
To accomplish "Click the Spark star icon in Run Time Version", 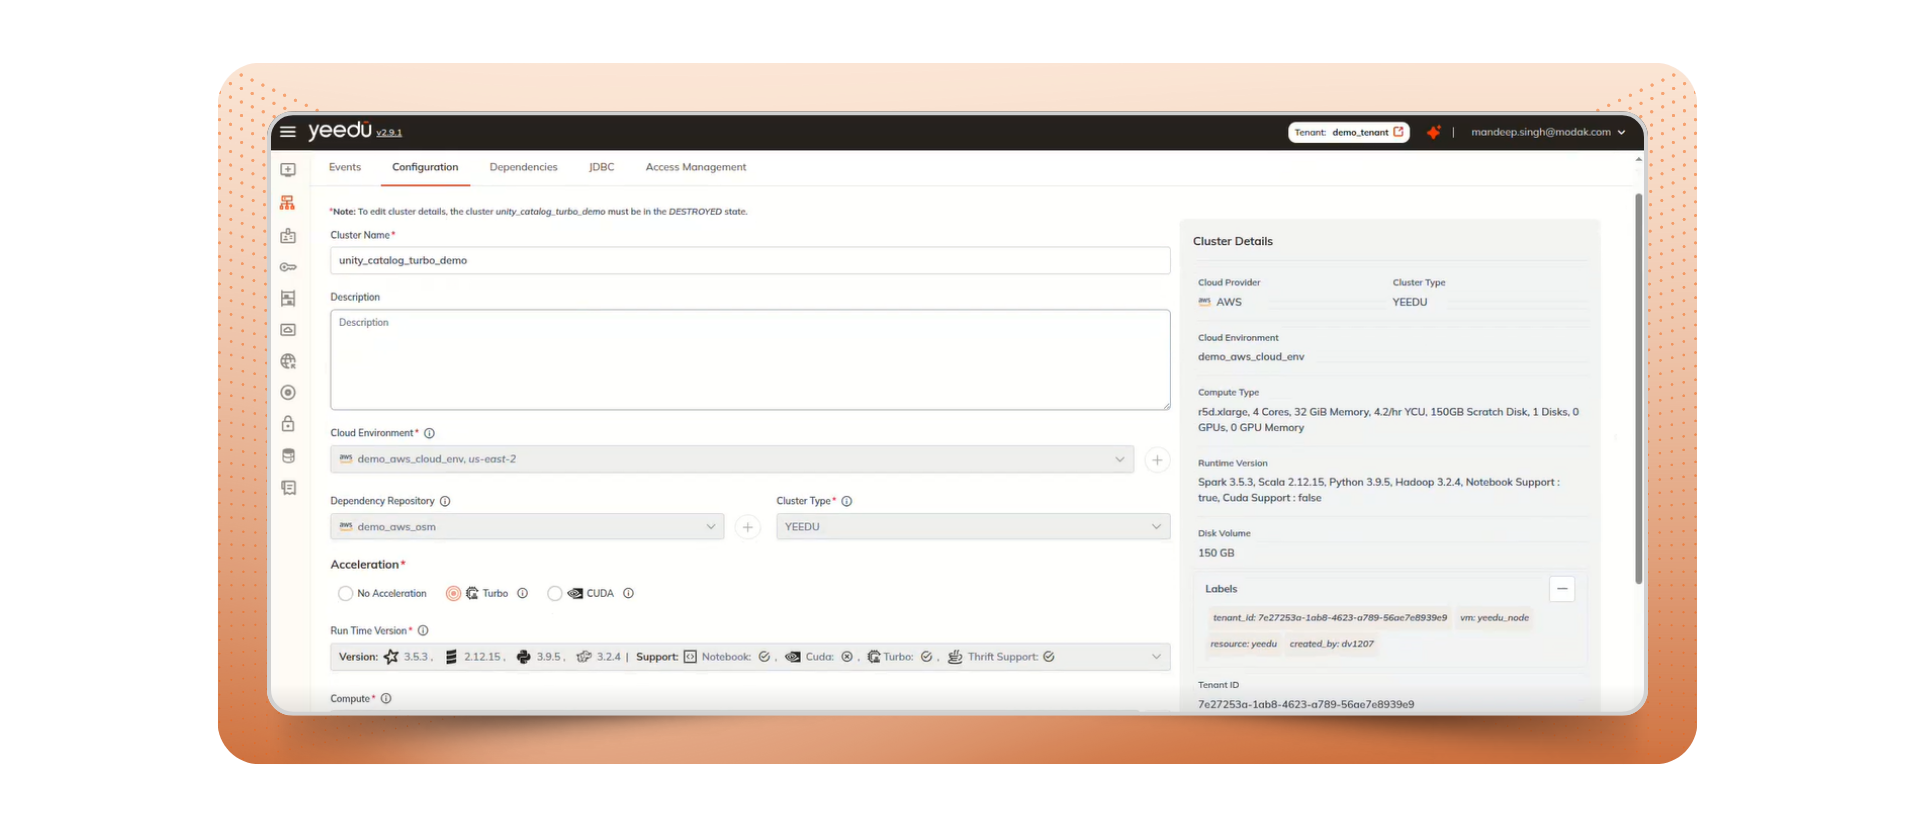I will (x=391, y=657).
